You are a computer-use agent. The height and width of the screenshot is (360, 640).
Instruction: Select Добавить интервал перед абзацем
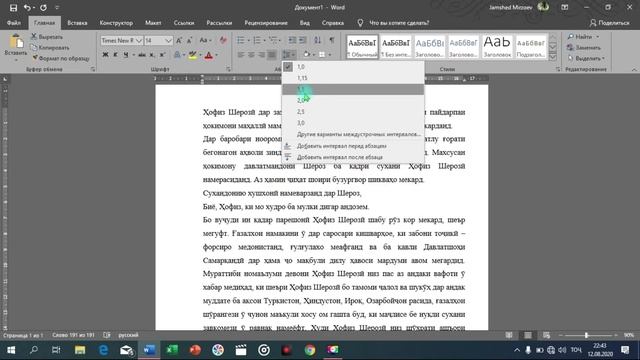tap(353, 146)
